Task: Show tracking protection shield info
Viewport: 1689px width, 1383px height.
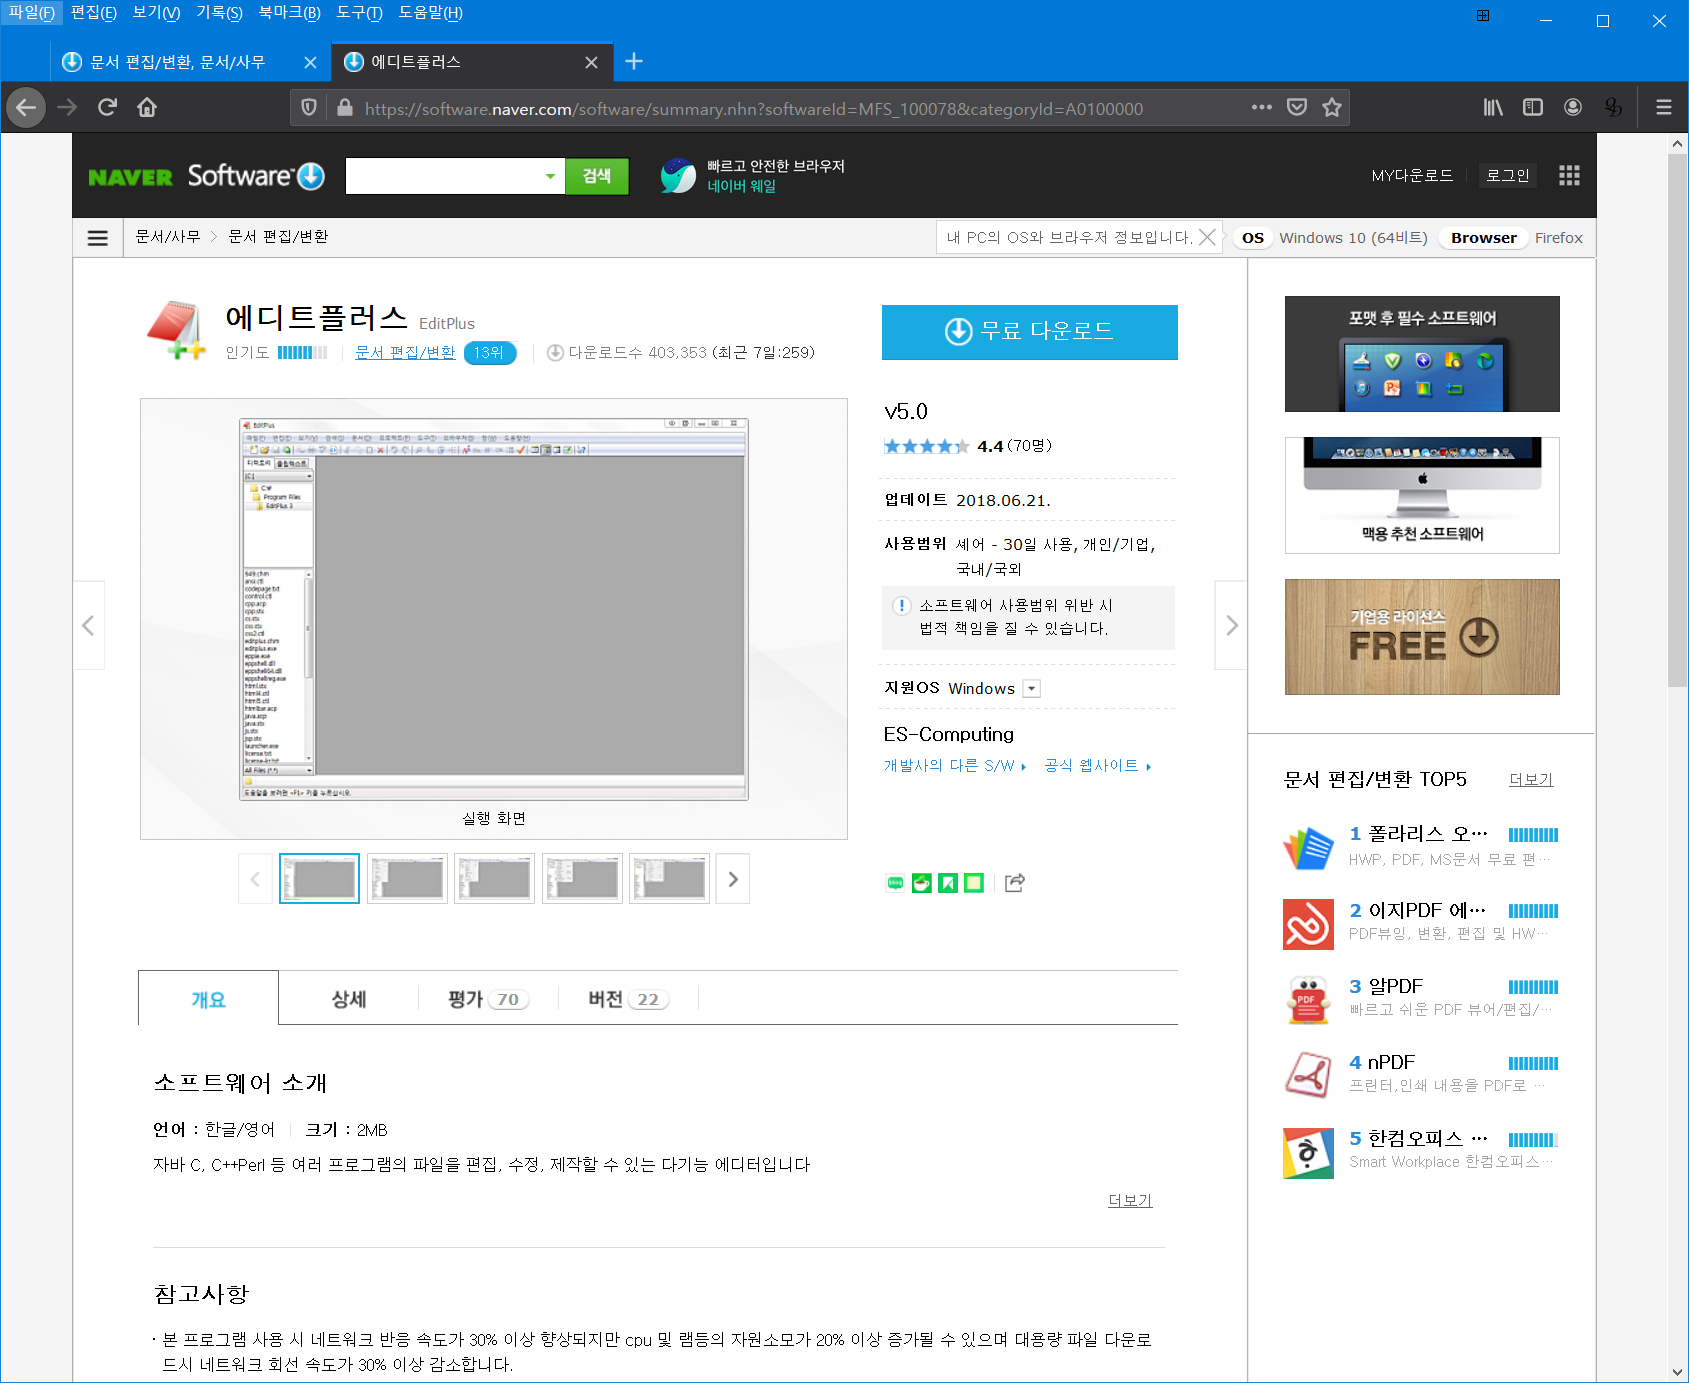Action: [309, 108]
